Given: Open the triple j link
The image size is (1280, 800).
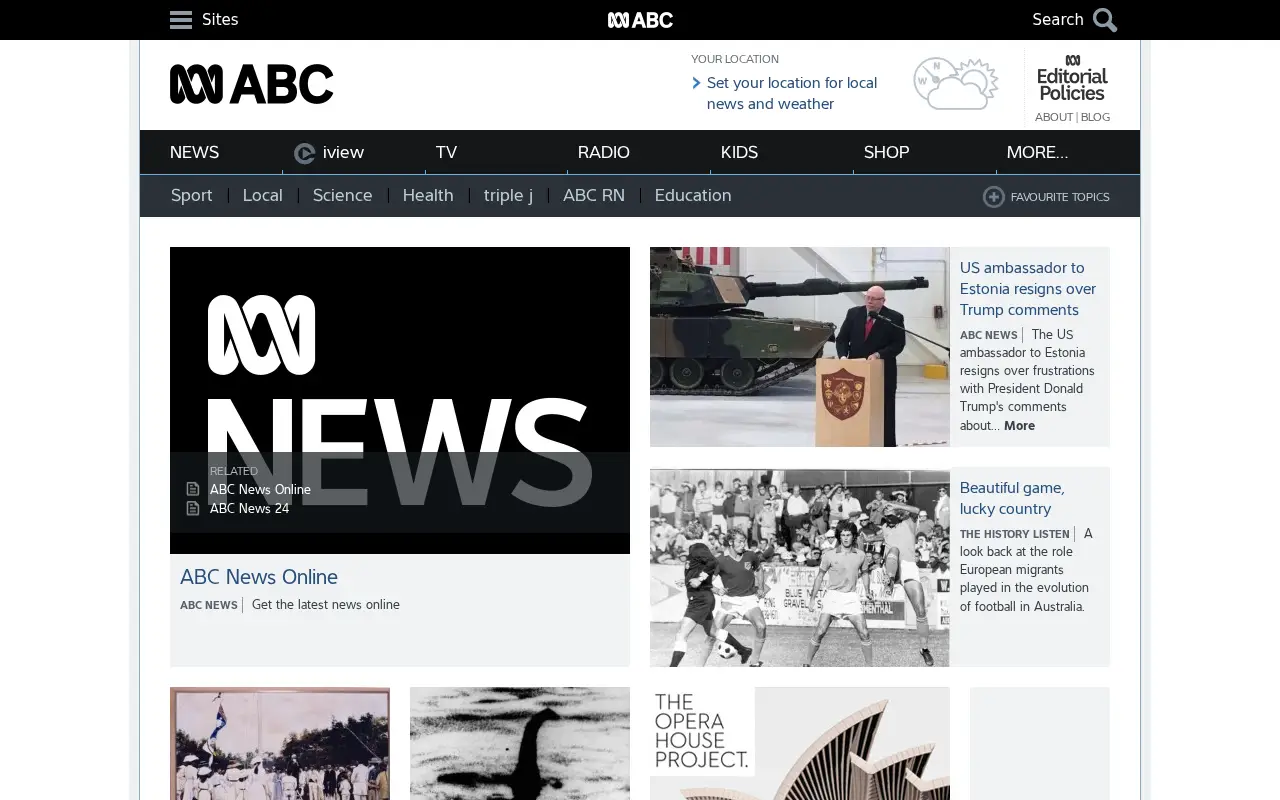Looking at the screenshot, I should point(508,195).
